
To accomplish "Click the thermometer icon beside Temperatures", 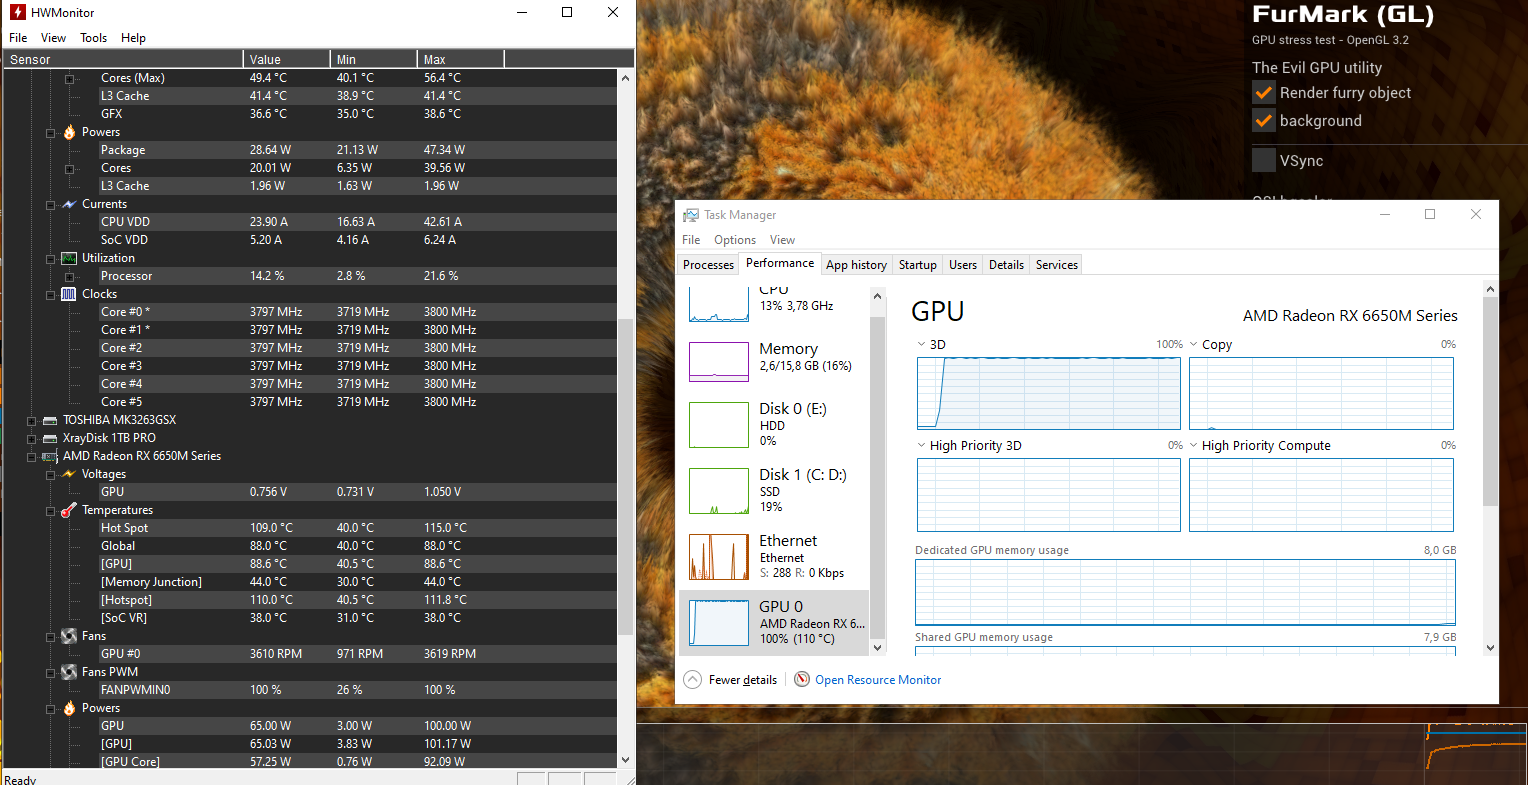I will pyautogui.click(x=69, y=510).
